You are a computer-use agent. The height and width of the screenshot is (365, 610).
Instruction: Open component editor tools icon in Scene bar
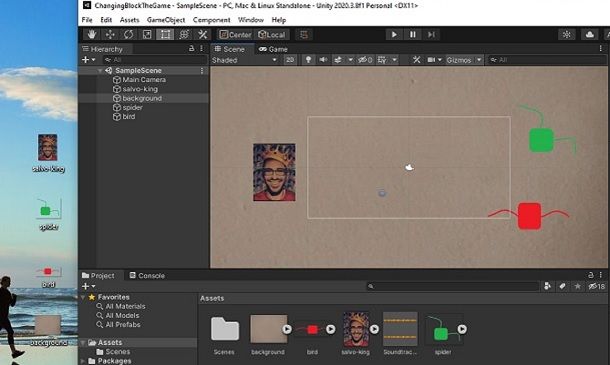[x=416, y=60]
